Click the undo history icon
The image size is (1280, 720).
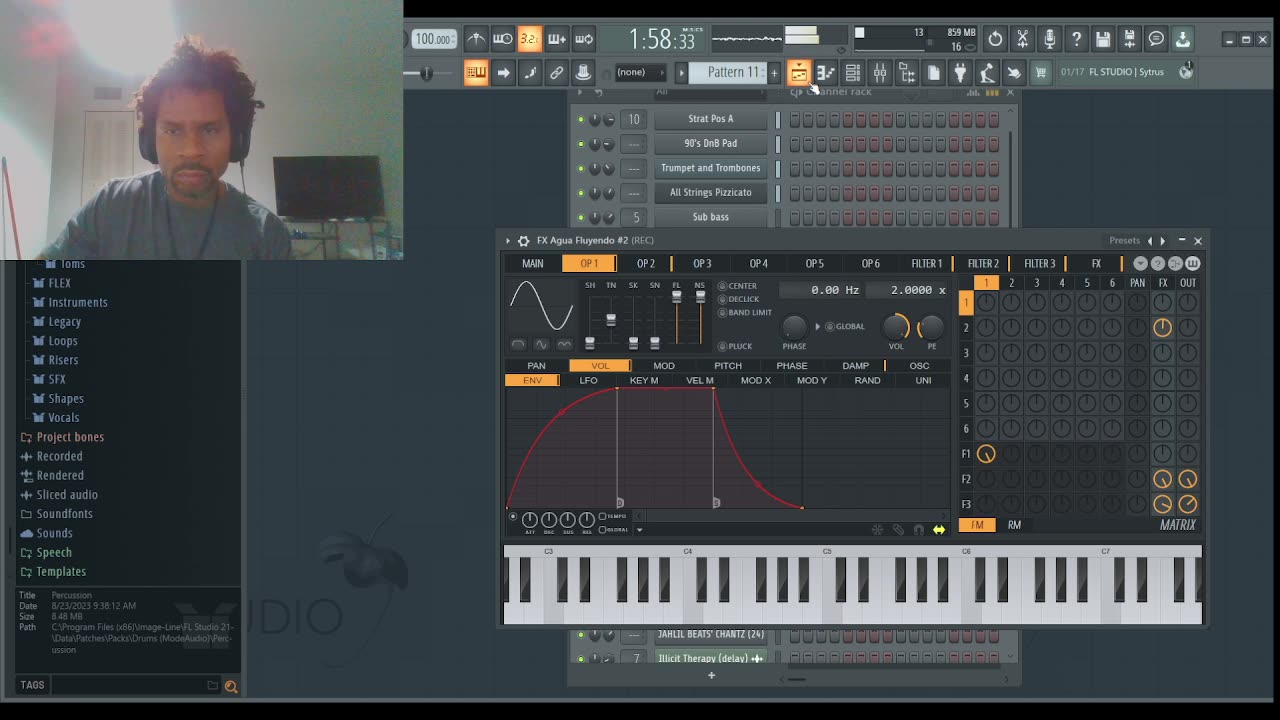click(x=995, y=39)
